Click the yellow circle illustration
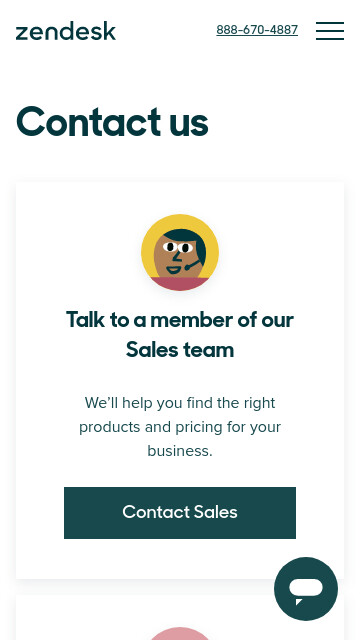 click(x=180, y=252)
